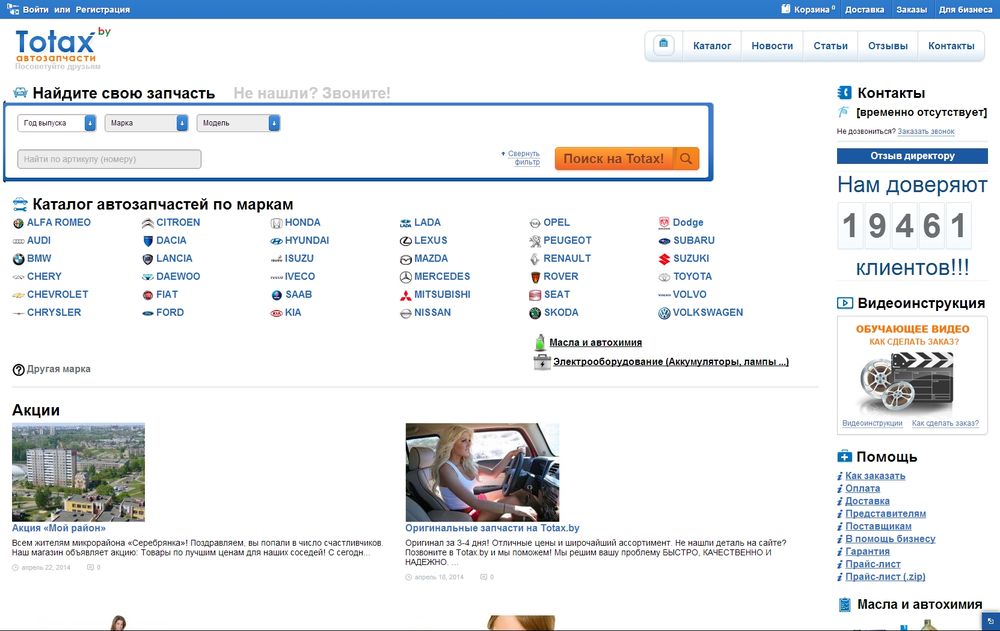The width and height of the screenshot is (1000, 631).
Task: Click the Dacia shield logo icon
Action: tap(148, 241)
